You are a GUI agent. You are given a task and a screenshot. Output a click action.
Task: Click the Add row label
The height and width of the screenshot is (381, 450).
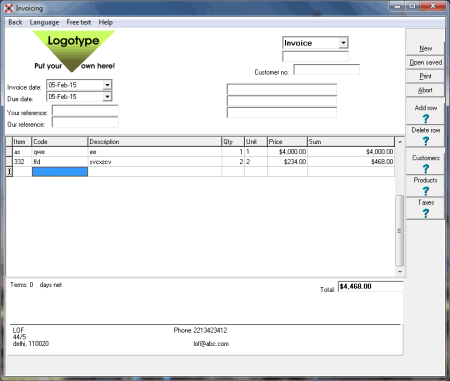426,108
